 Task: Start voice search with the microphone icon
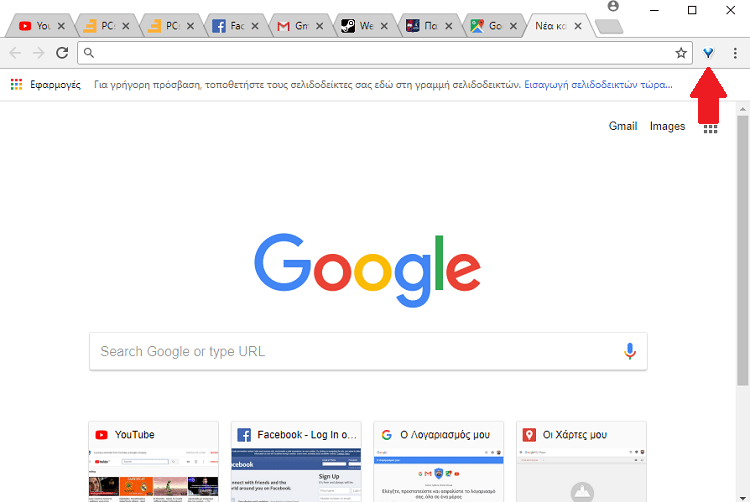(x=630, y=351)
